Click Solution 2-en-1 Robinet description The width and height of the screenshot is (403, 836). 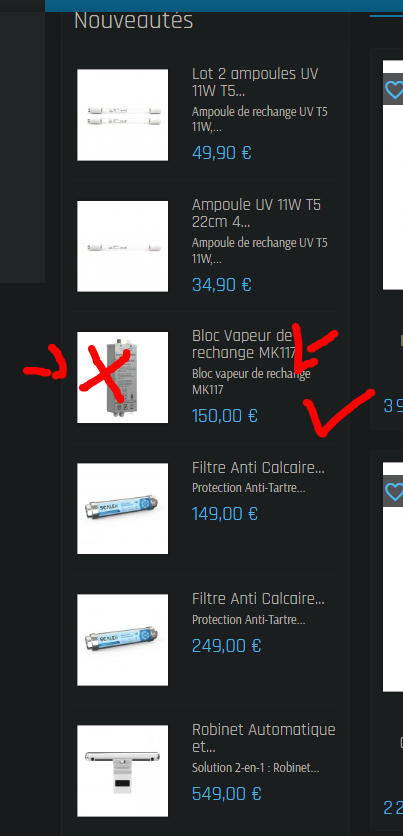pyautogui.click(x=255, y=768)
